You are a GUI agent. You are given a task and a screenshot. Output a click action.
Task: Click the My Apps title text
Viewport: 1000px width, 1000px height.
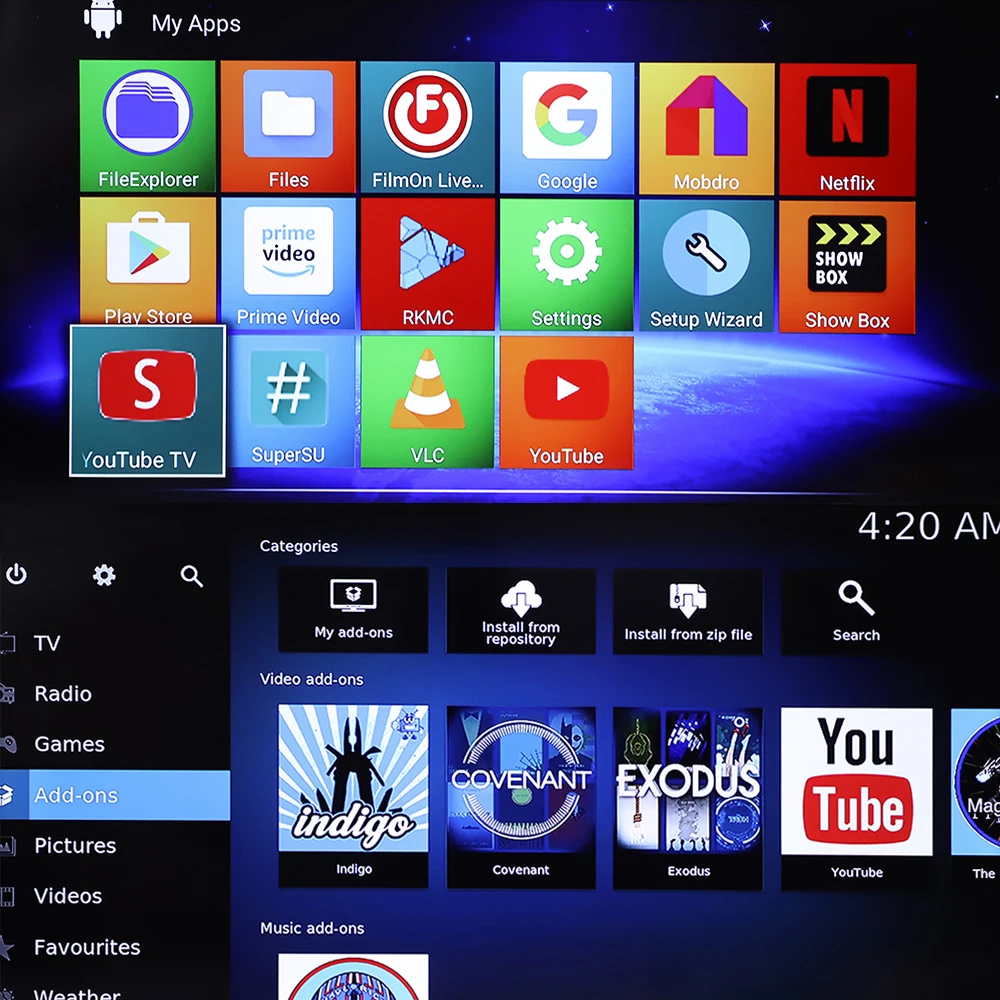pyautogui.click(x=196, y=24)
